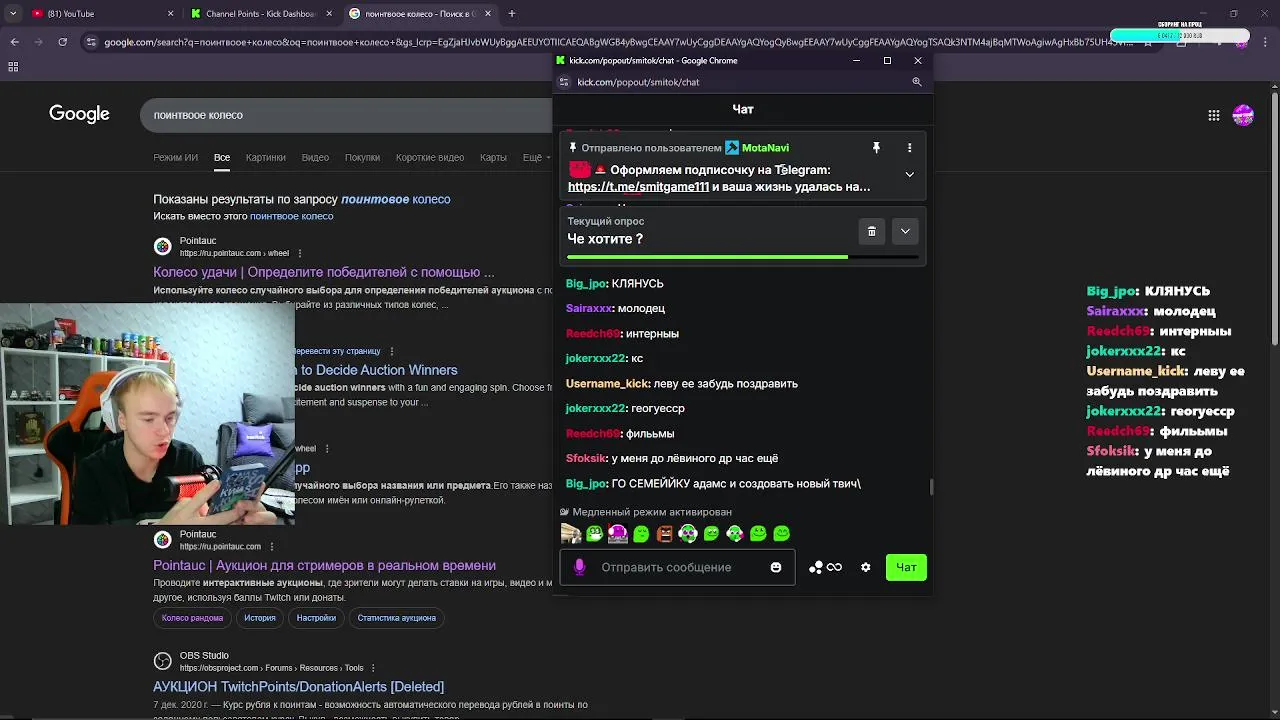Go back in Chrome browser
Viewport: 1280px width, 720px height.
[x=14, y=42]
